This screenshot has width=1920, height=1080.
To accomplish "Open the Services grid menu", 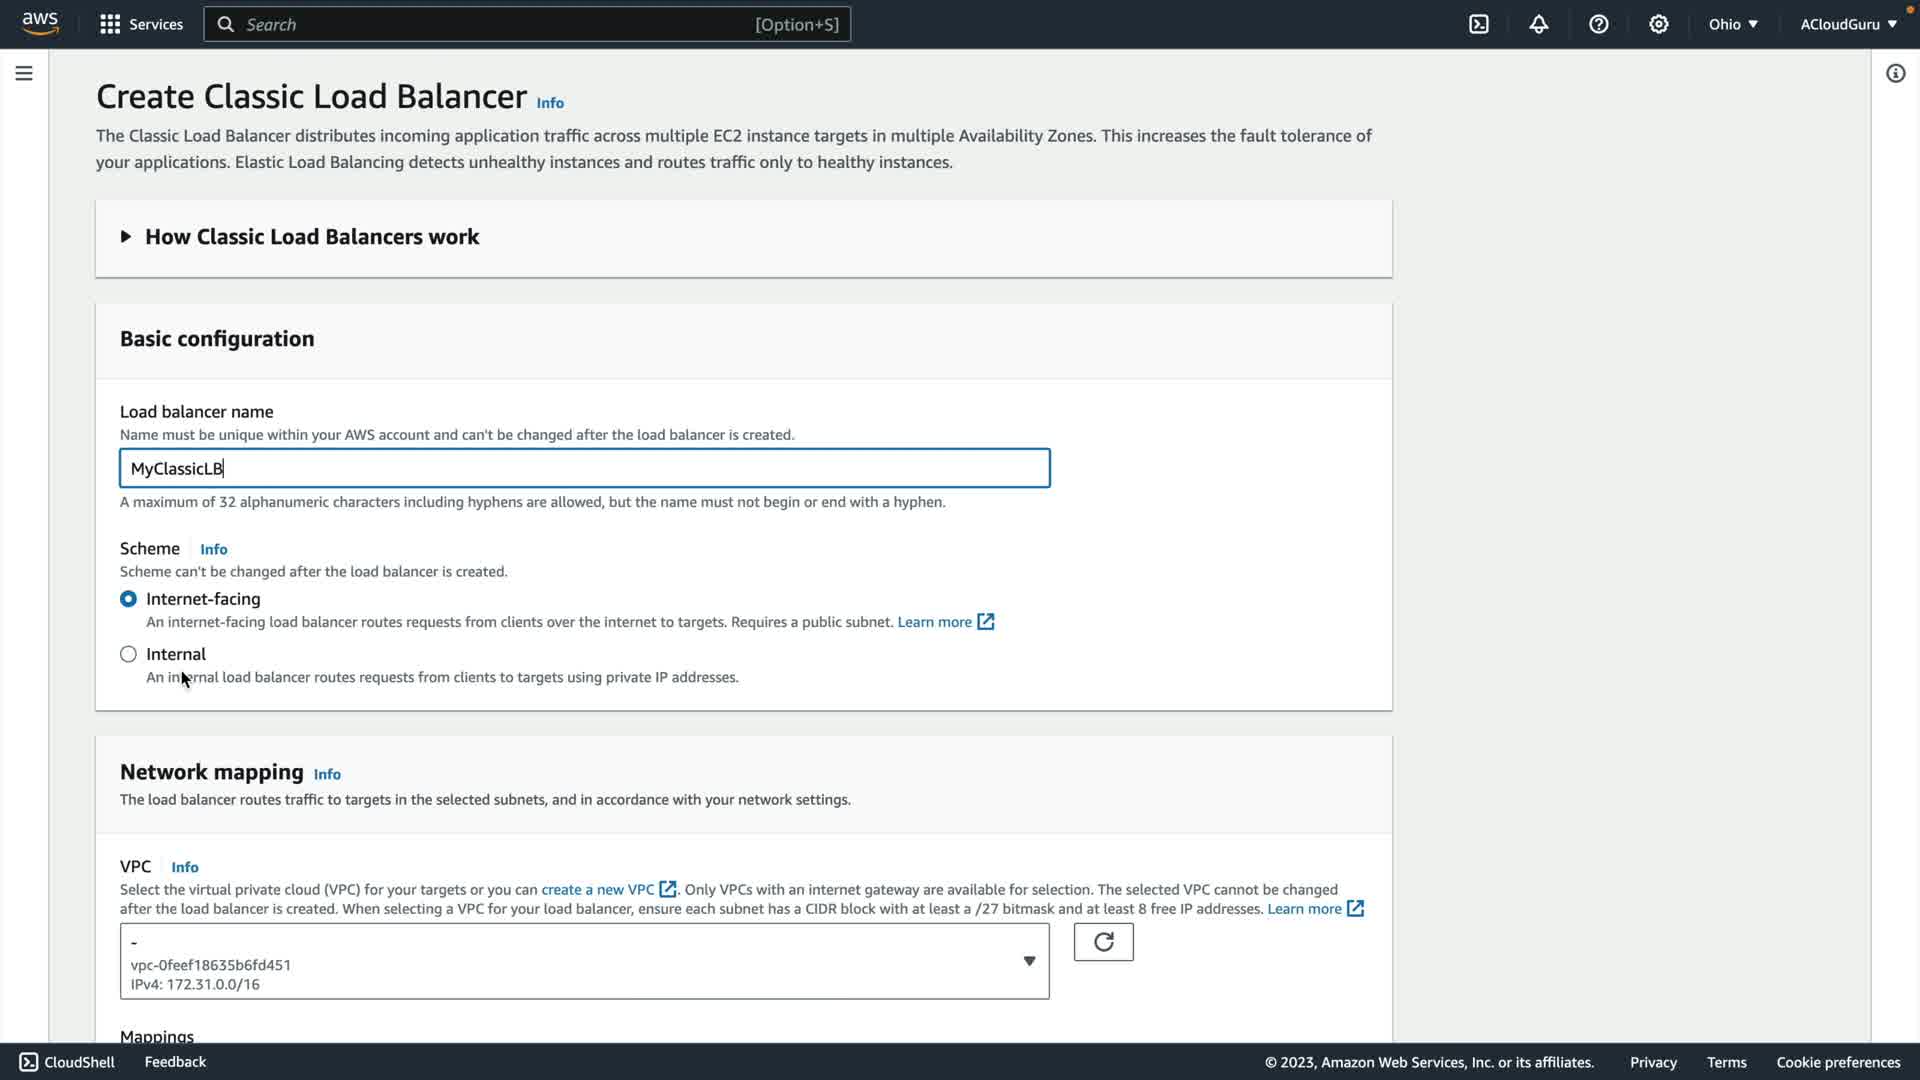I will click(x=141, y=24).
